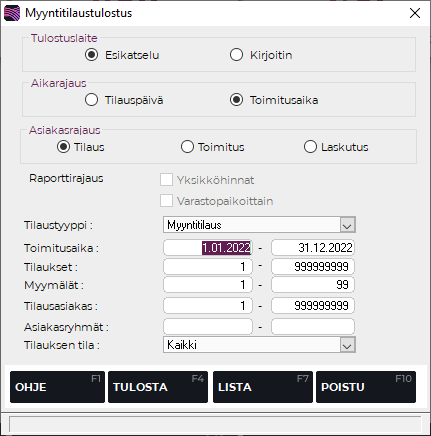This screenshot has height=436, width=431.
Task: Click the Tilauksen tila label
Action: 62,345
